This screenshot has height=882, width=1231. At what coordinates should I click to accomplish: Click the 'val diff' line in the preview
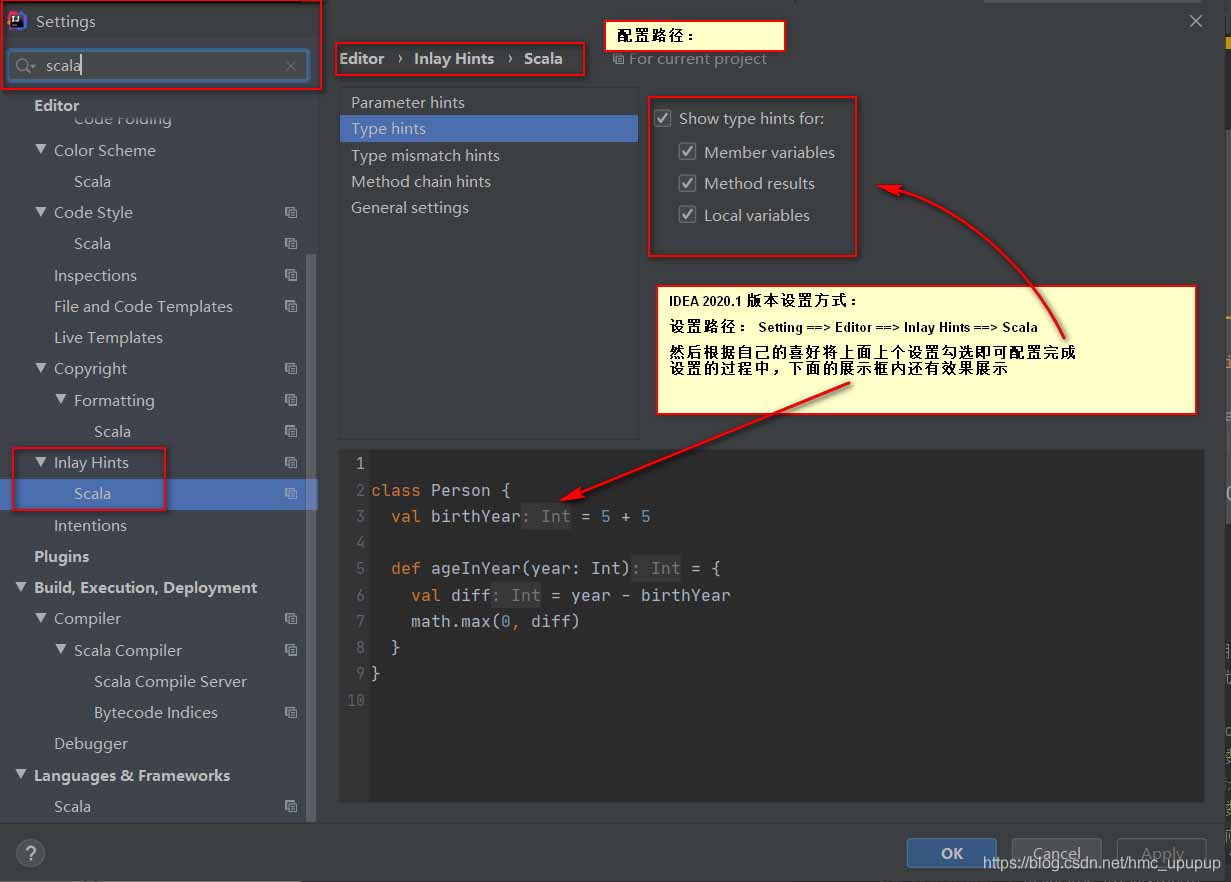(x=571, y=595)
